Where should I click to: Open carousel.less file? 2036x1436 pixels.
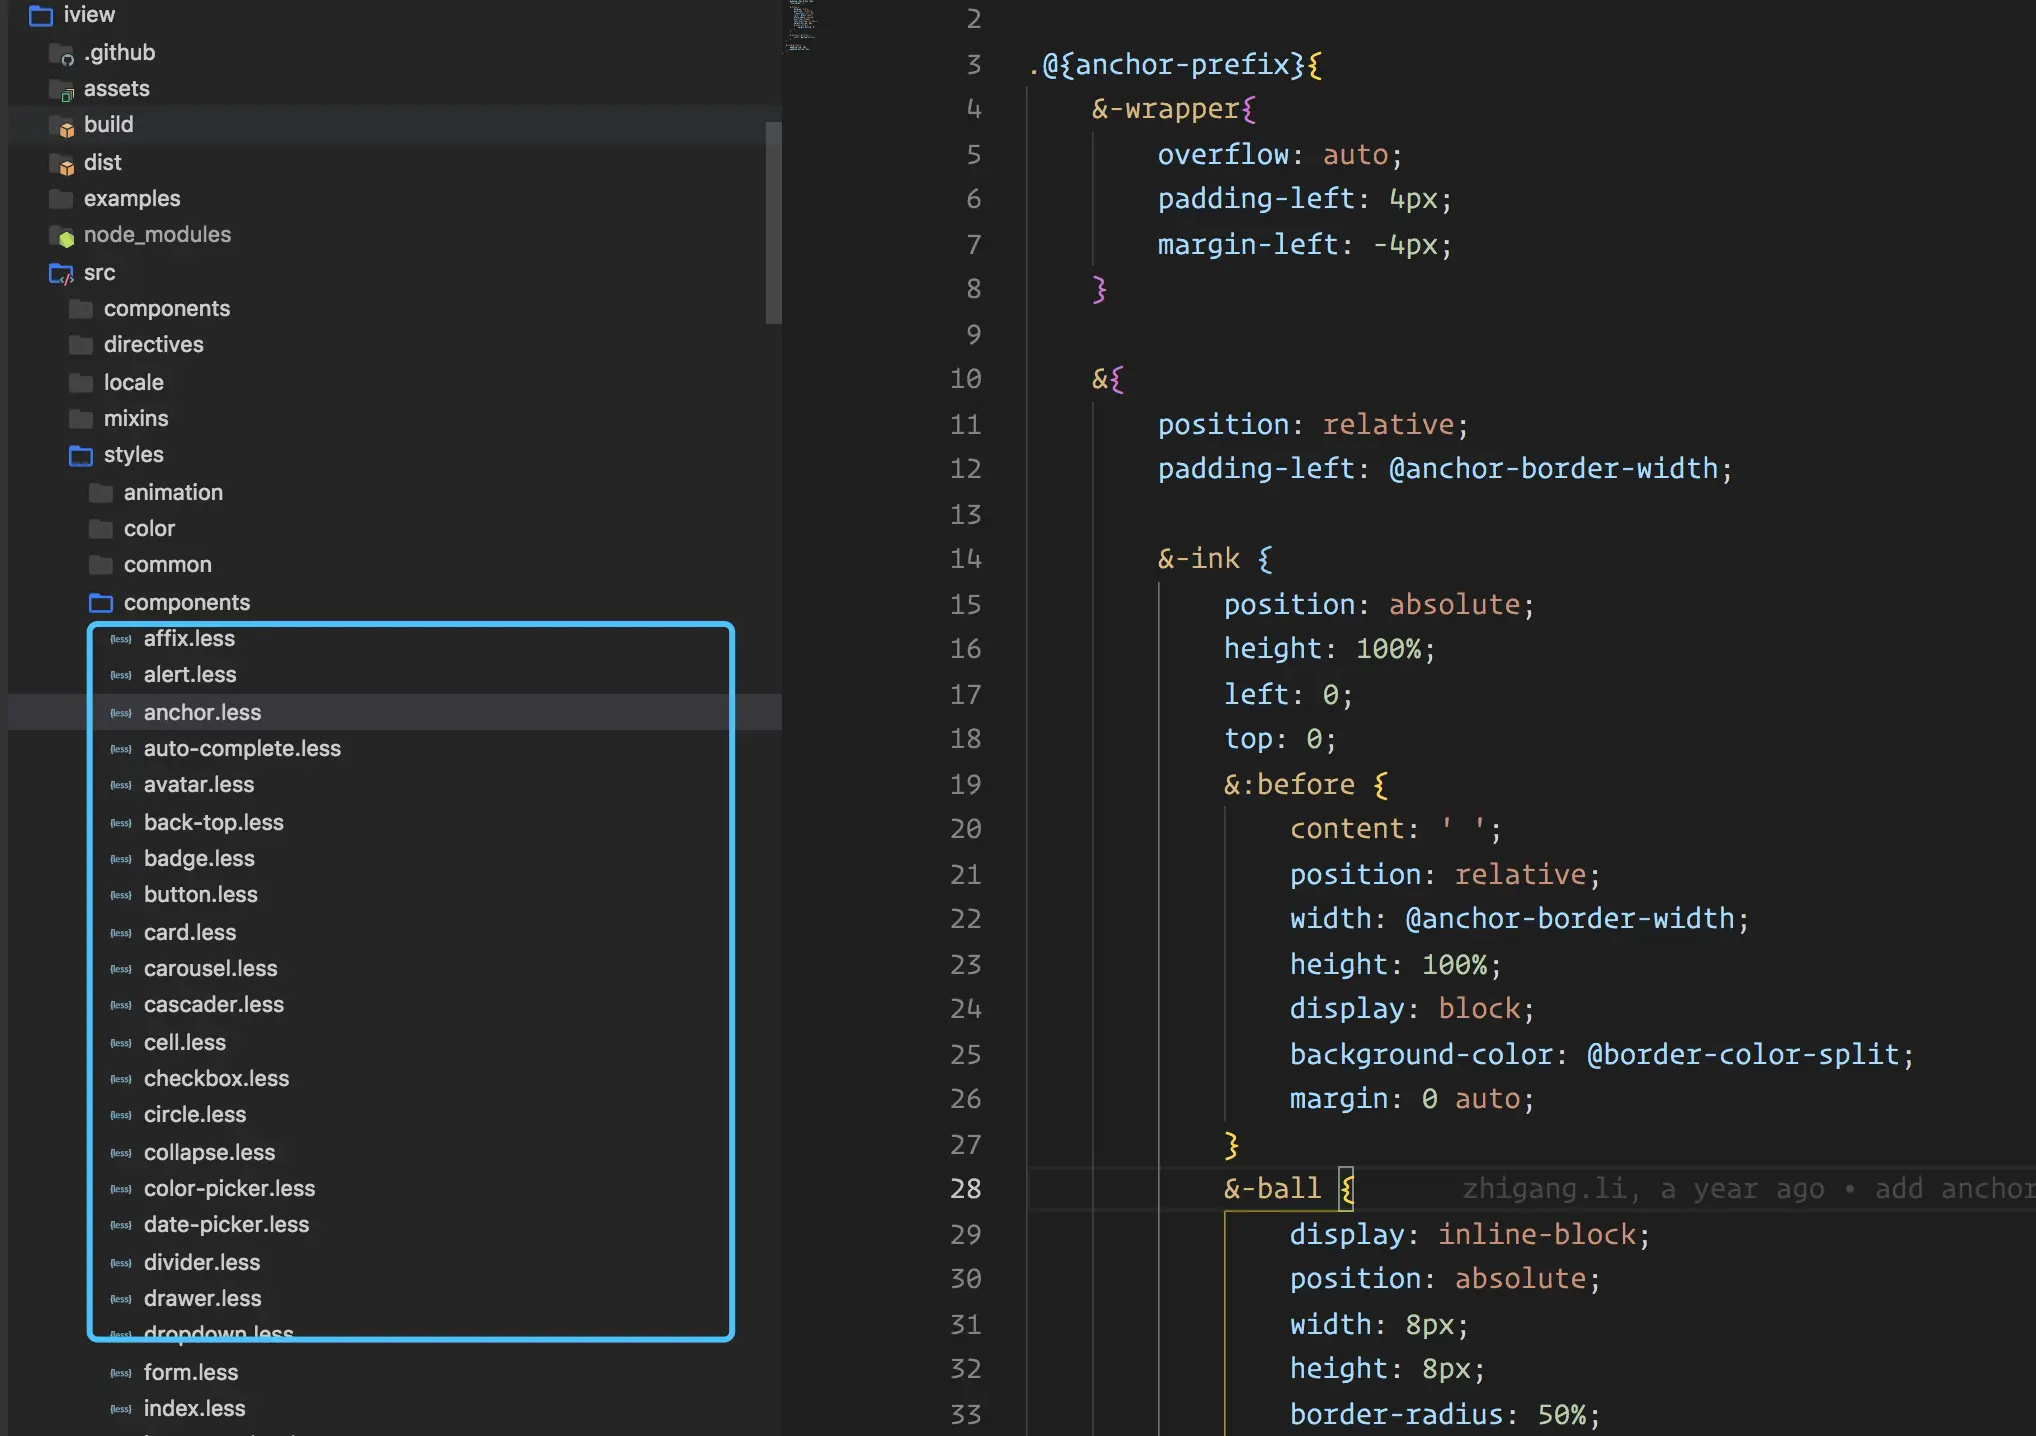tap(210, 968)
